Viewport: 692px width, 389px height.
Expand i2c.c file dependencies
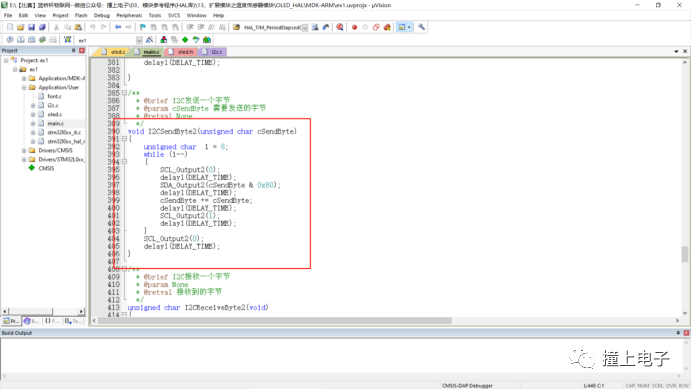(33, 106)
